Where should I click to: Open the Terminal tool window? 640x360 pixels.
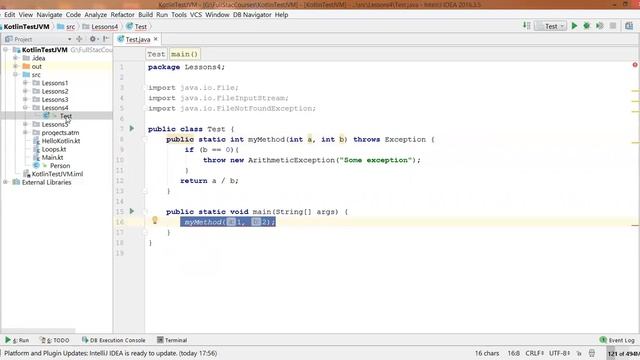tap(172, 340)
